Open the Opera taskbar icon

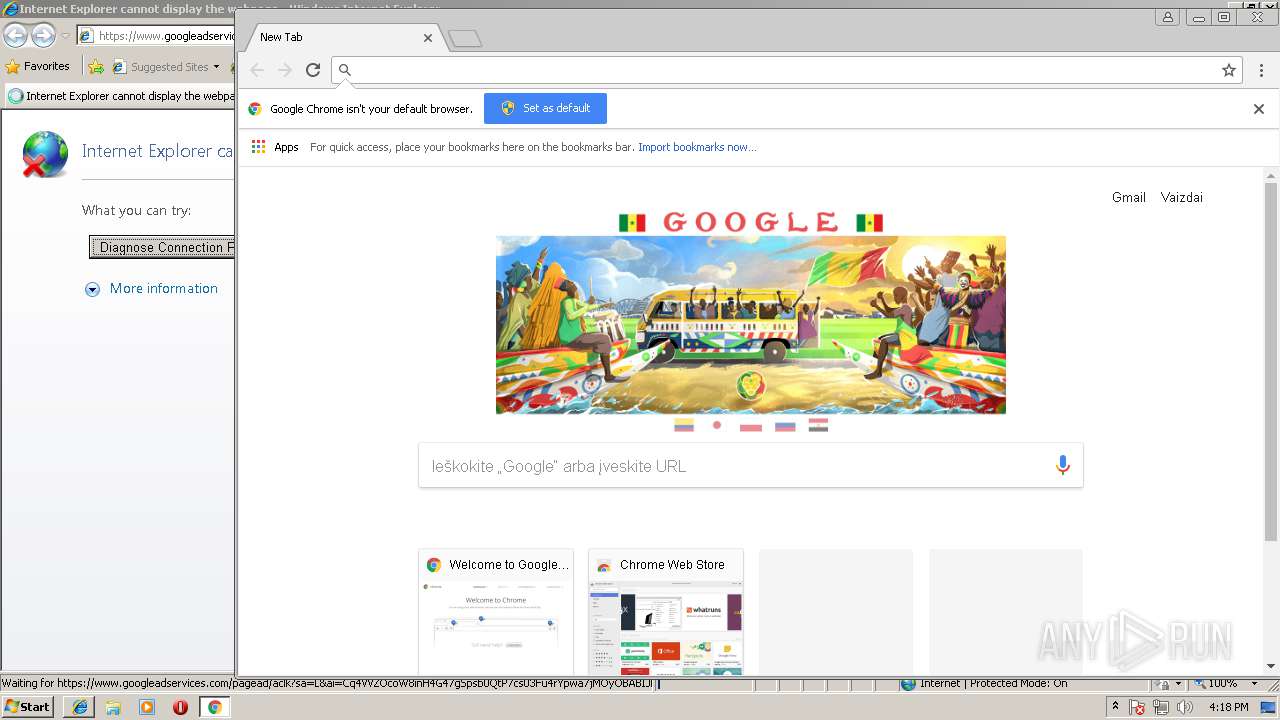pos(181,707)
